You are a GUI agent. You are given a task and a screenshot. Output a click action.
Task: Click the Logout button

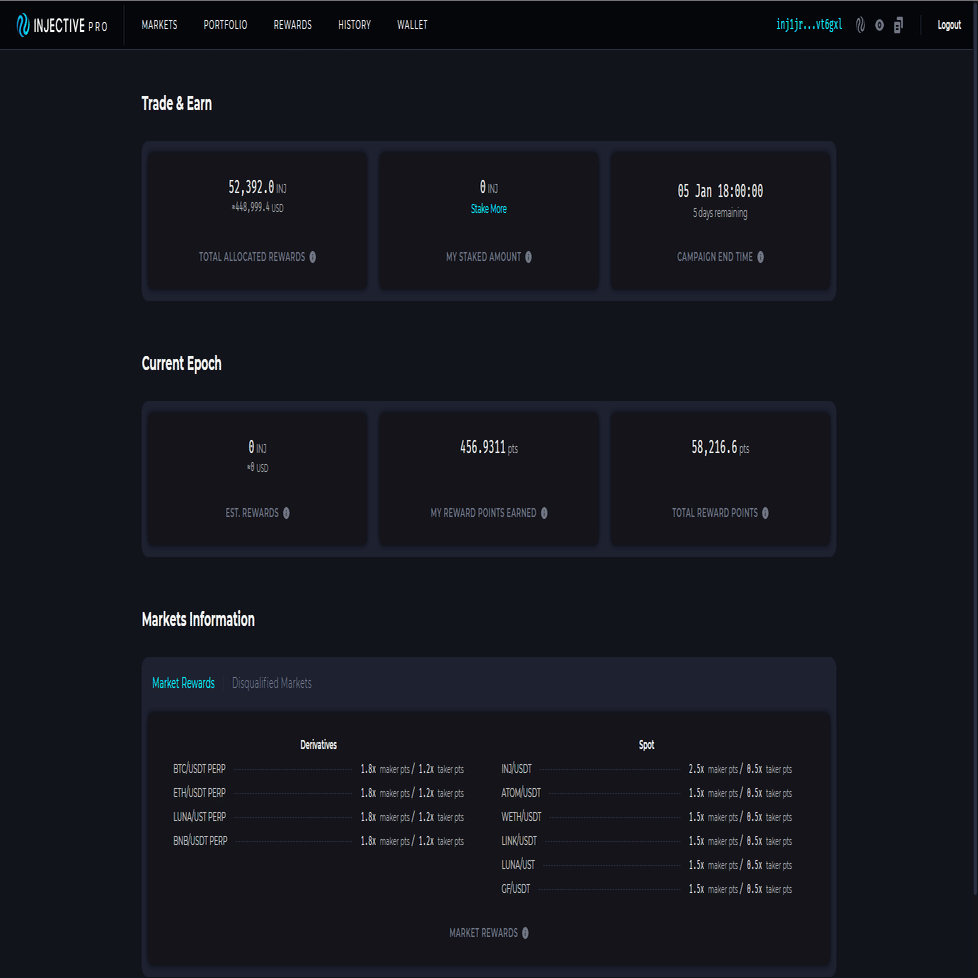pos(949,25)
